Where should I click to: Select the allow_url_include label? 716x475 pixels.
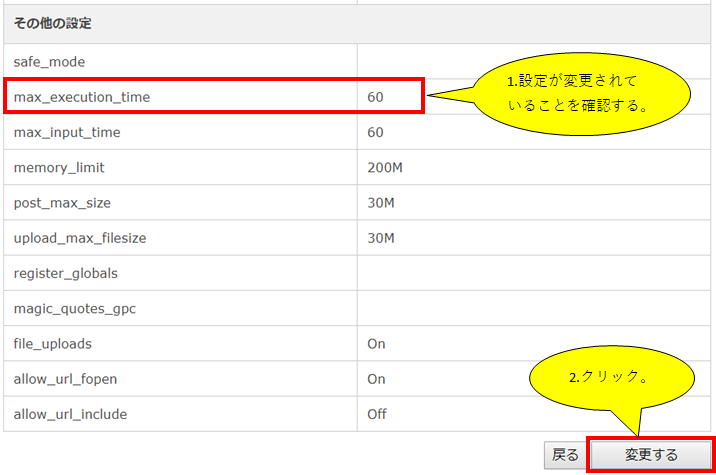coord(70,414)
